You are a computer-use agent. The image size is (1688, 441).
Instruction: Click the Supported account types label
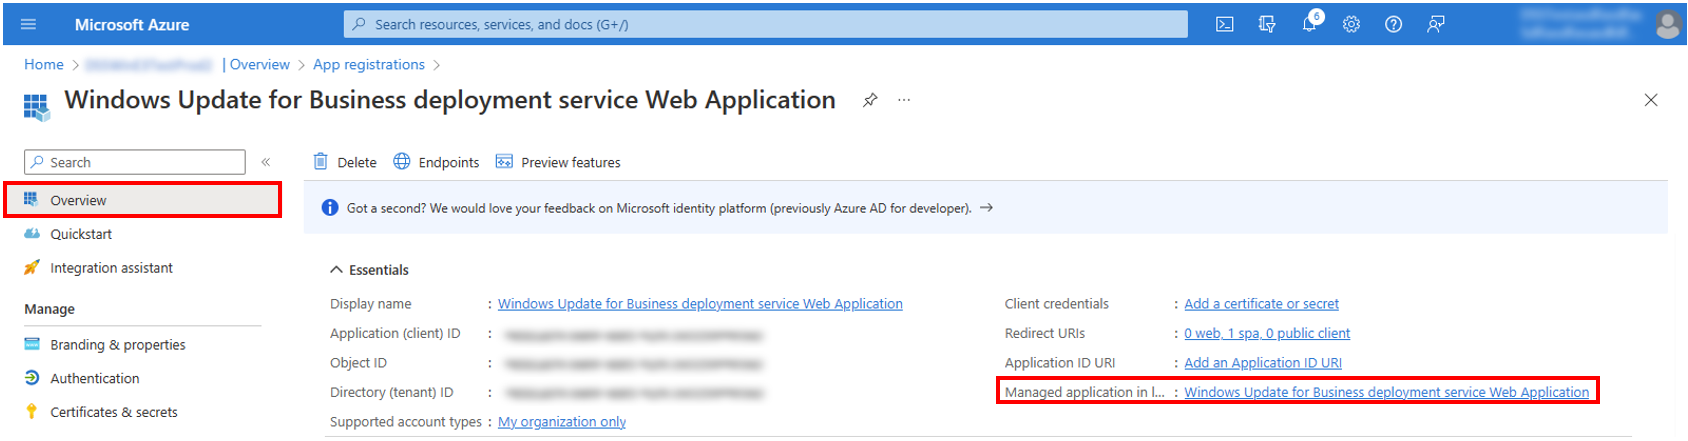coord(406,422)
